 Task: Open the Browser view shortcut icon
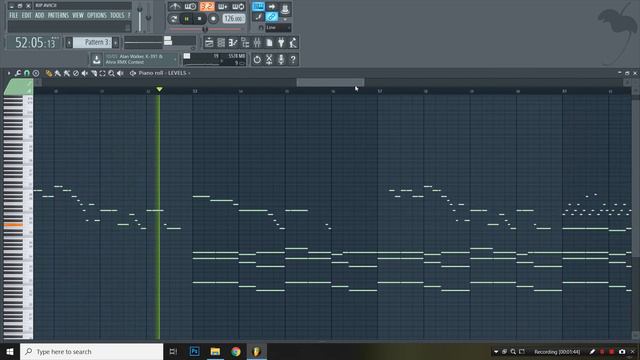coord(245,42)
